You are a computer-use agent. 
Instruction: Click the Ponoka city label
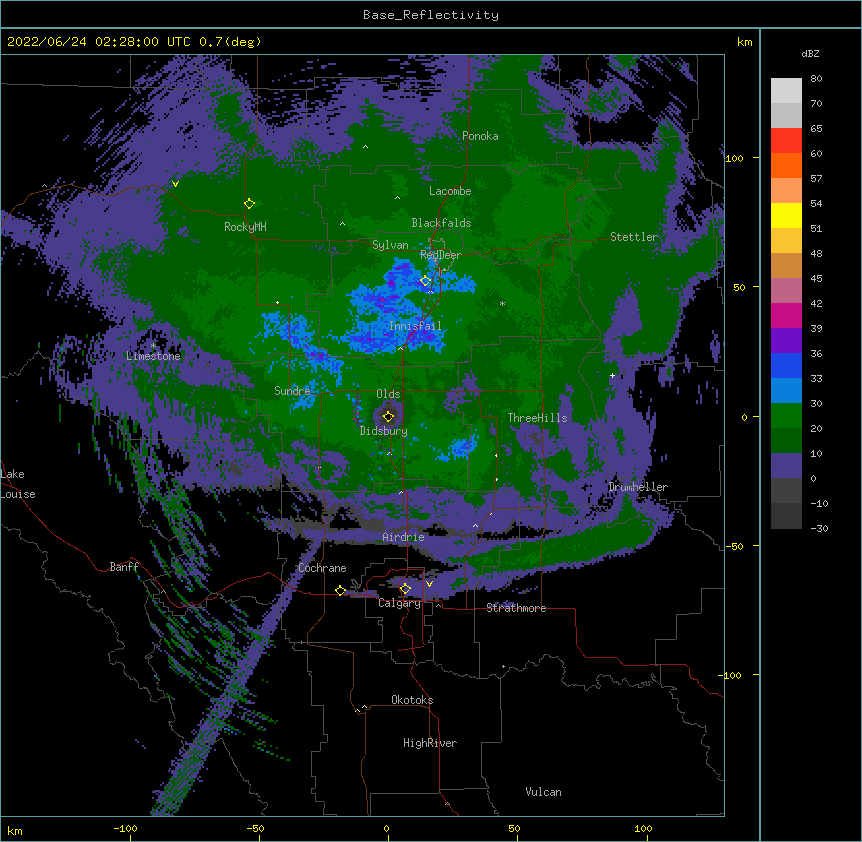[480, 136]
